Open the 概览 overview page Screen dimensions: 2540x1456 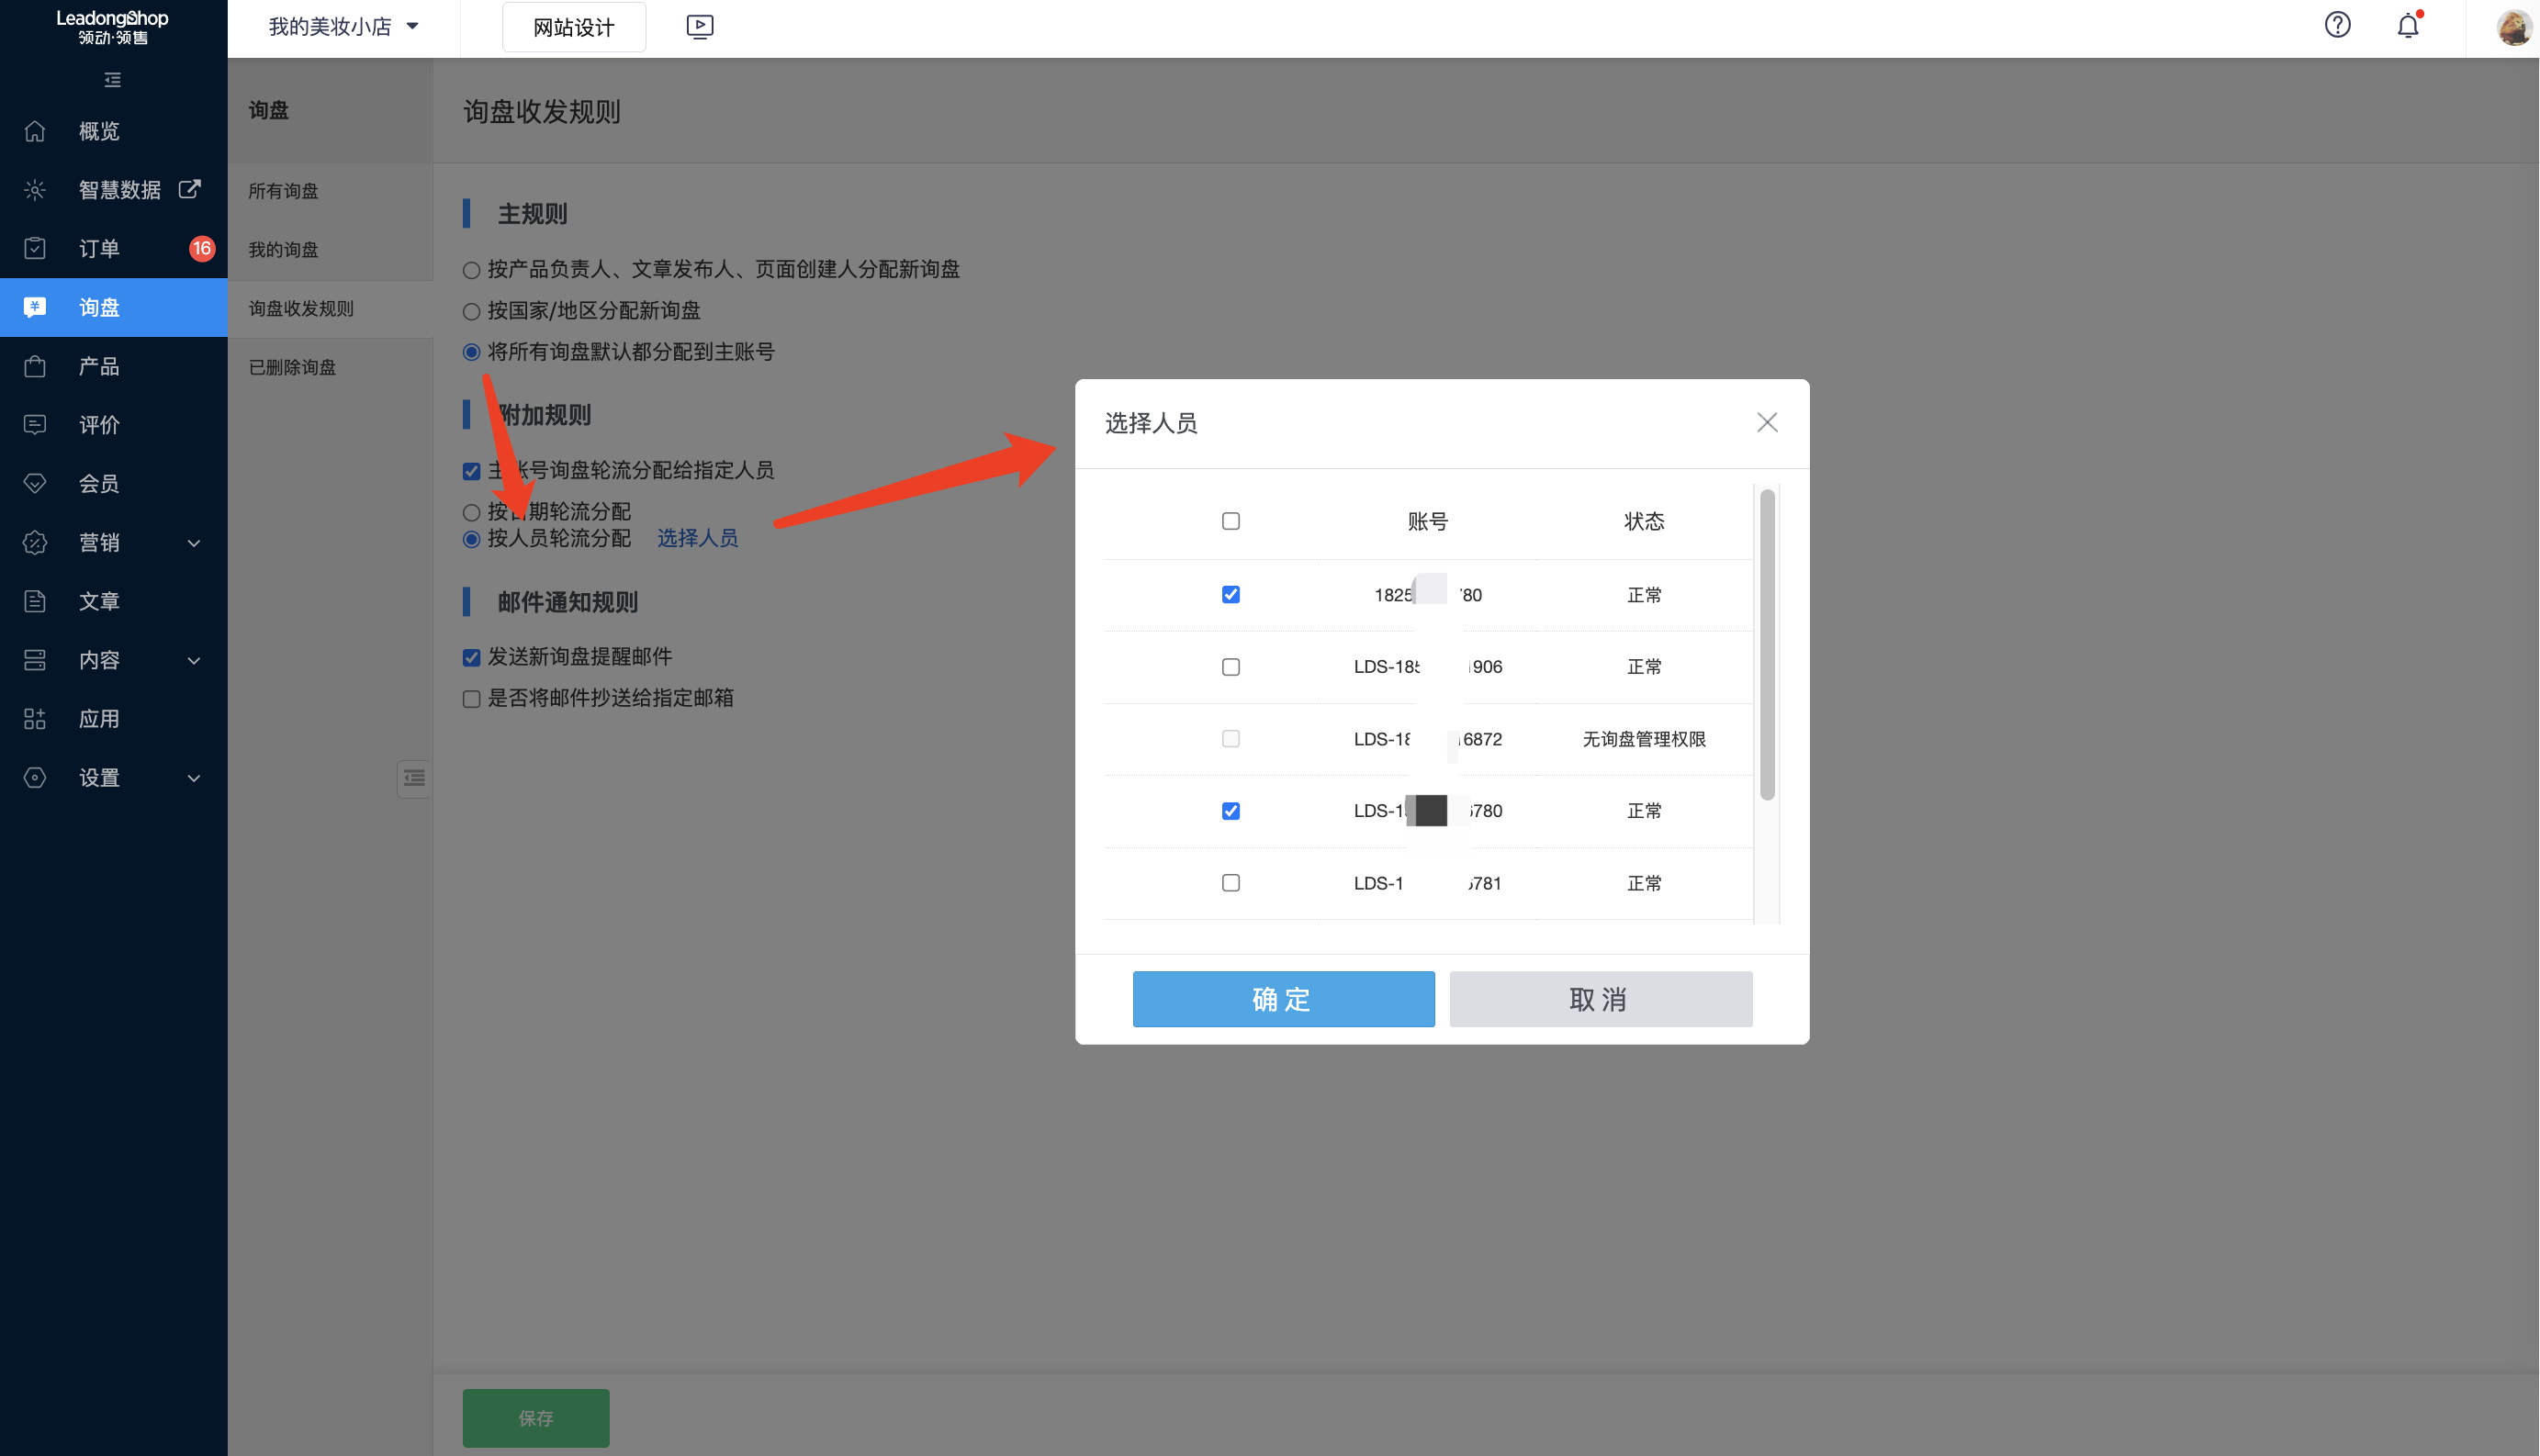click(99, 131)
